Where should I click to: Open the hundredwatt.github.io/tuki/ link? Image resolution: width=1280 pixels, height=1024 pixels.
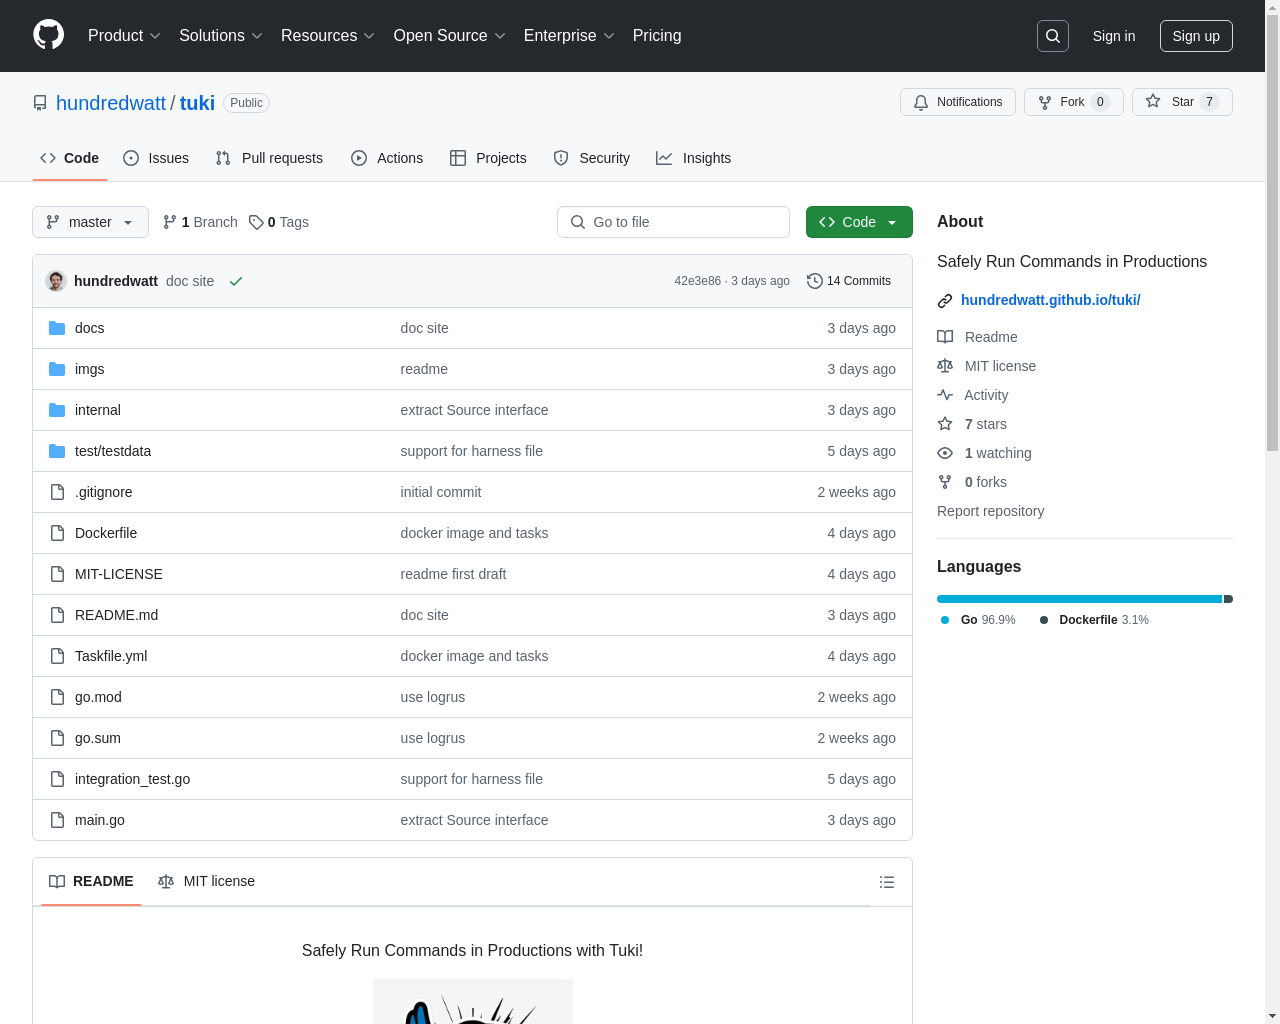[1050, 300]
